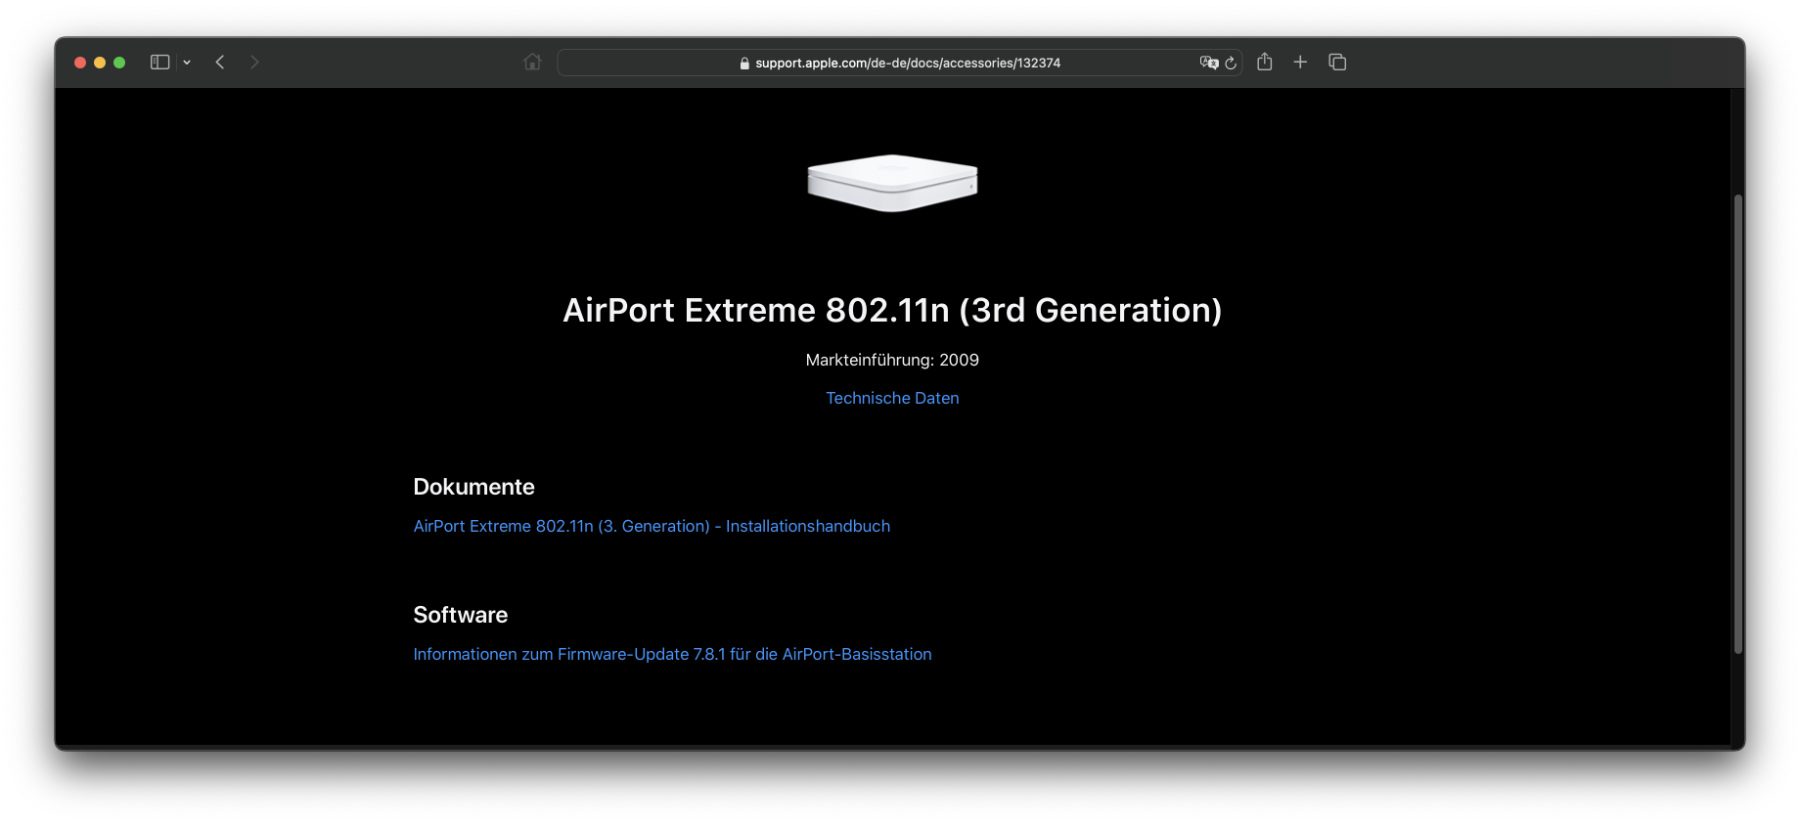Click the vertical page scrollbar
The image size is (1800, 823).
[x=1738, y=420]
